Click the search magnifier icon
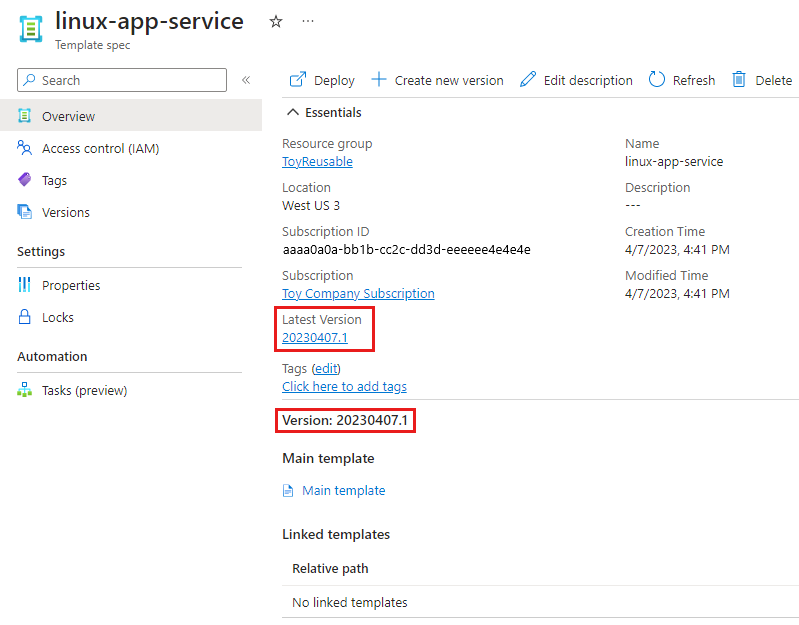This screenshot has height=625, width=799. click(x=30, y=80)
